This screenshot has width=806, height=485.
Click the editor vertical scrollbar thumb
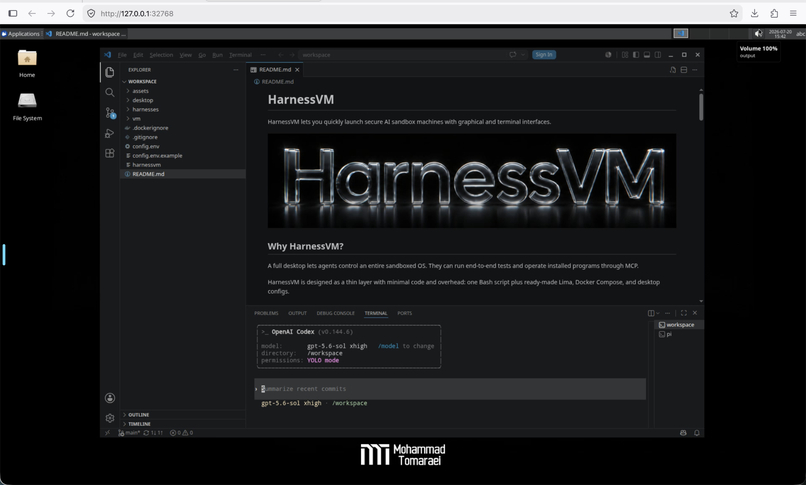pyautogui.click(x=701, y=107)
